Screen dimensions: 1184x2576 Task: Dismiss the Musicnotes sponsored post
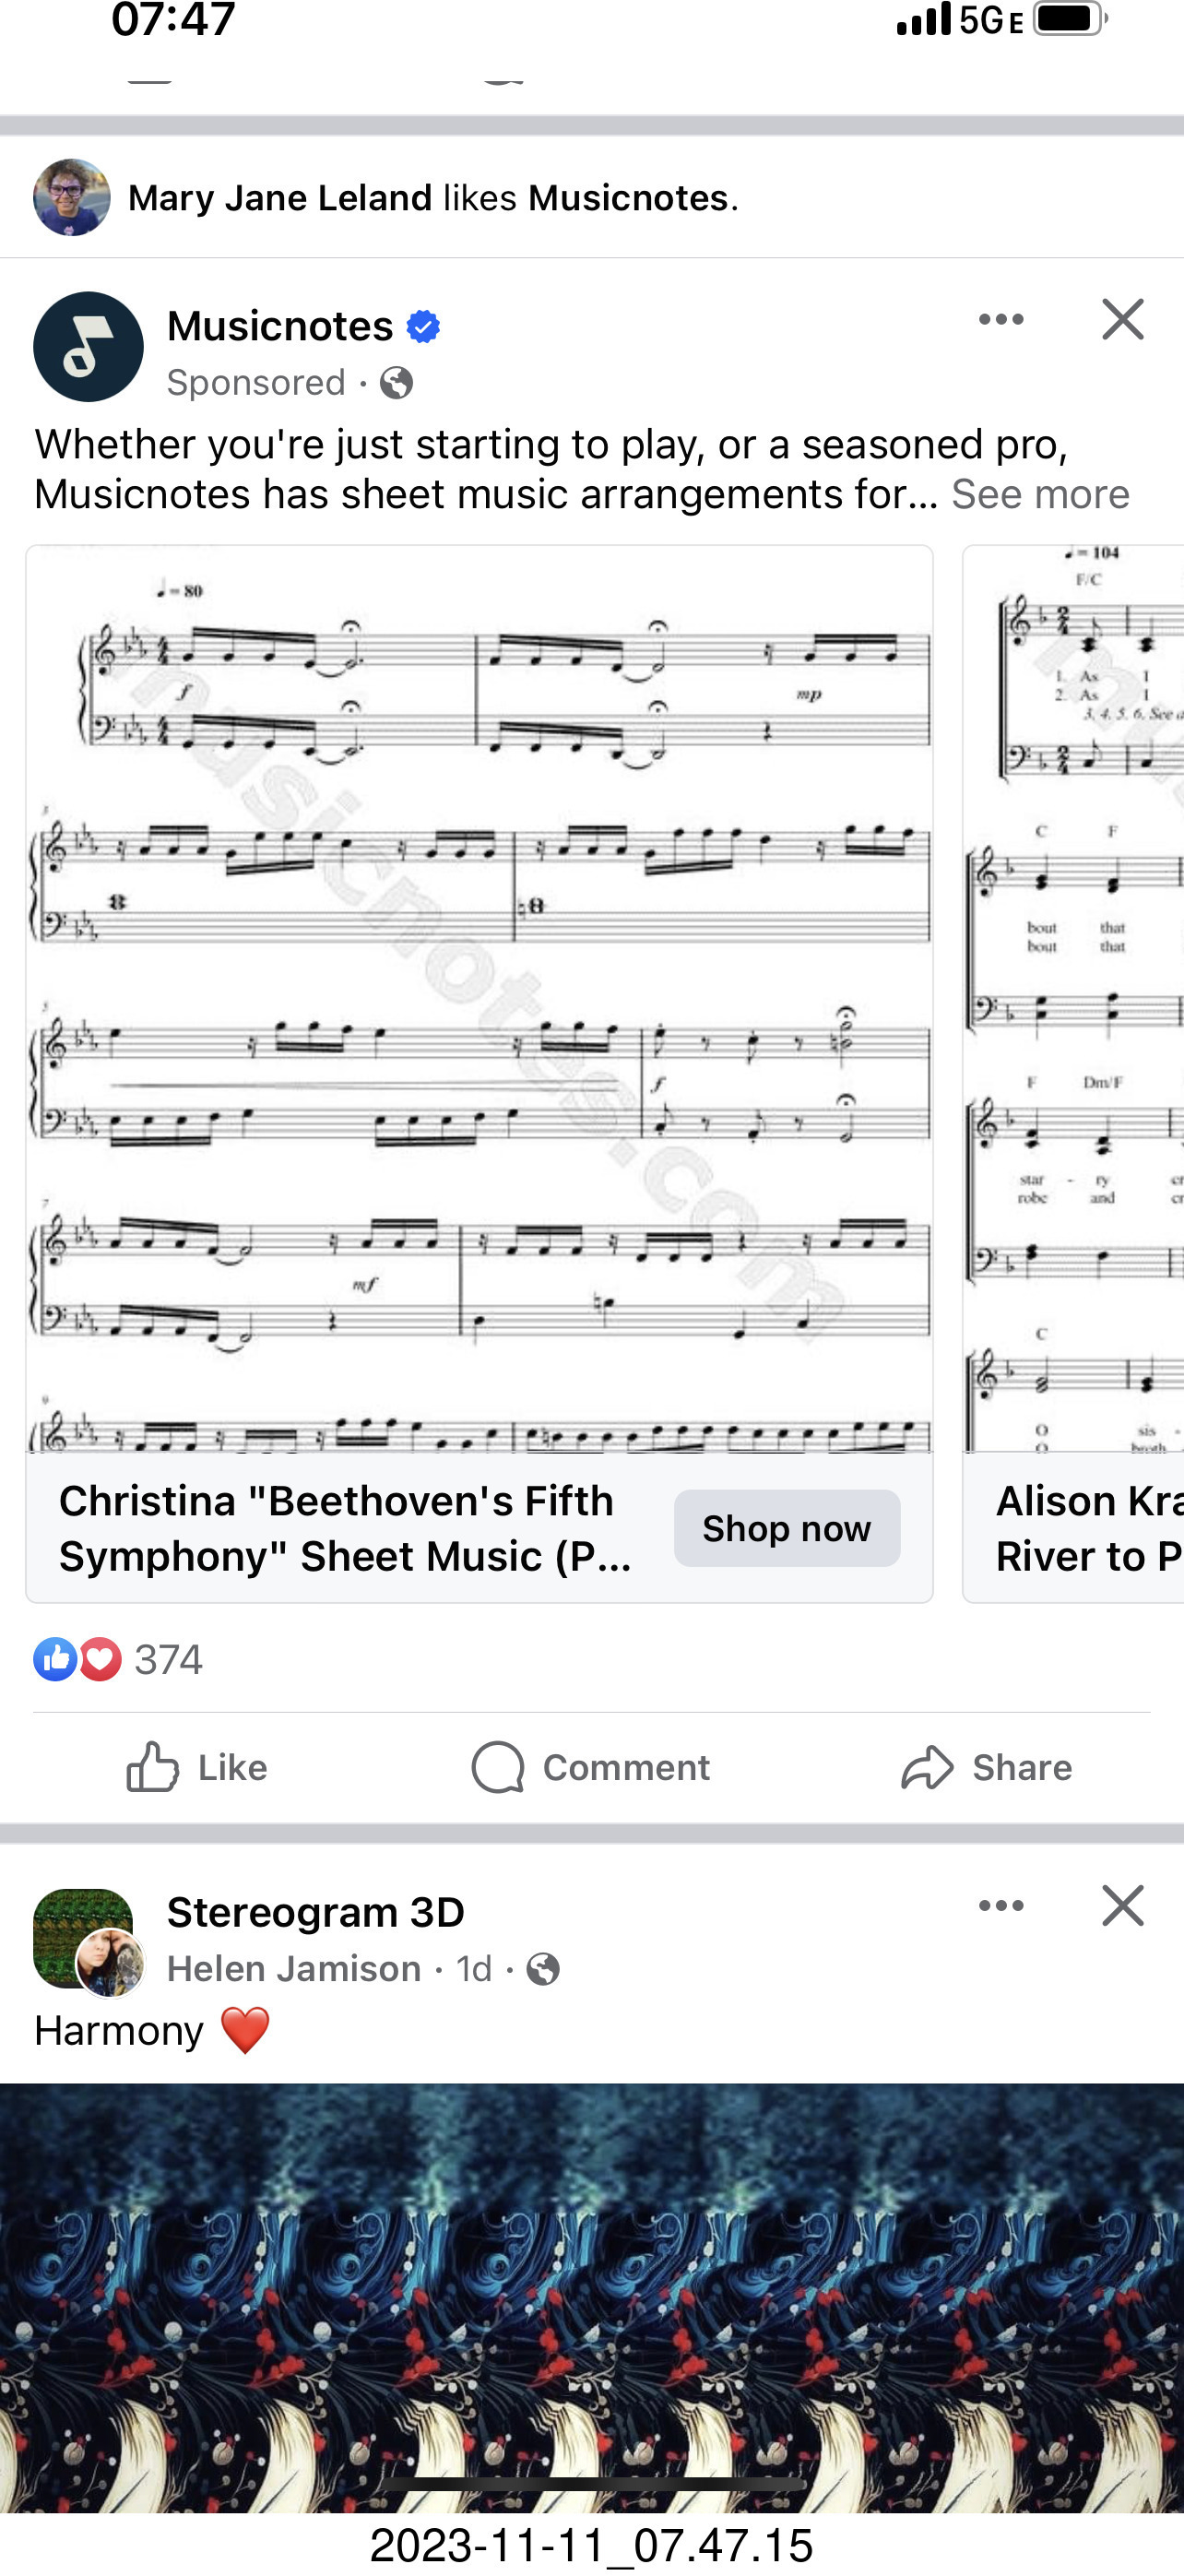[x=1122, y=320]
